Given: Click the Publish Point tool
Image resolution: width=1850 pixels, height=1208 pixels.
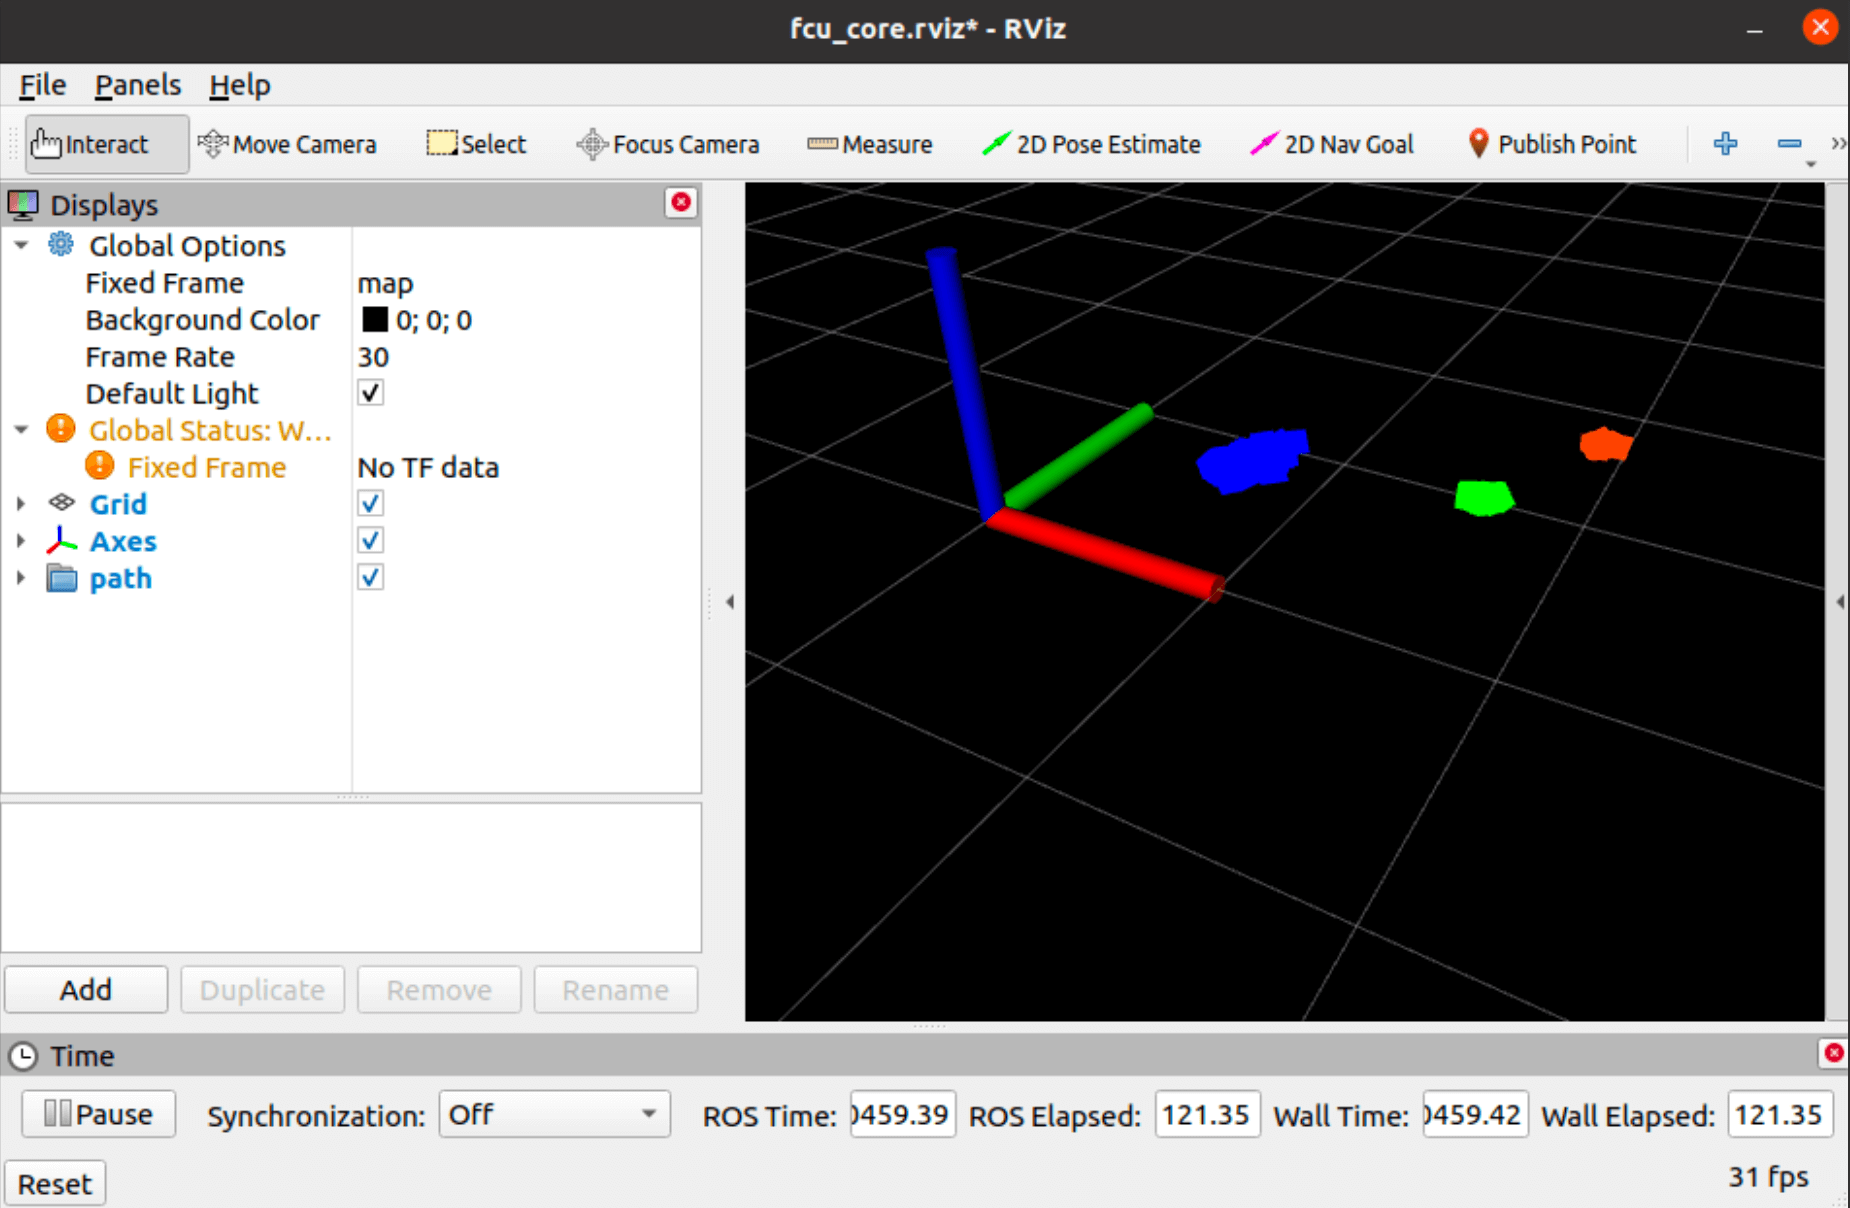Looking at the screenshot, I should (x=1552, y=145).
